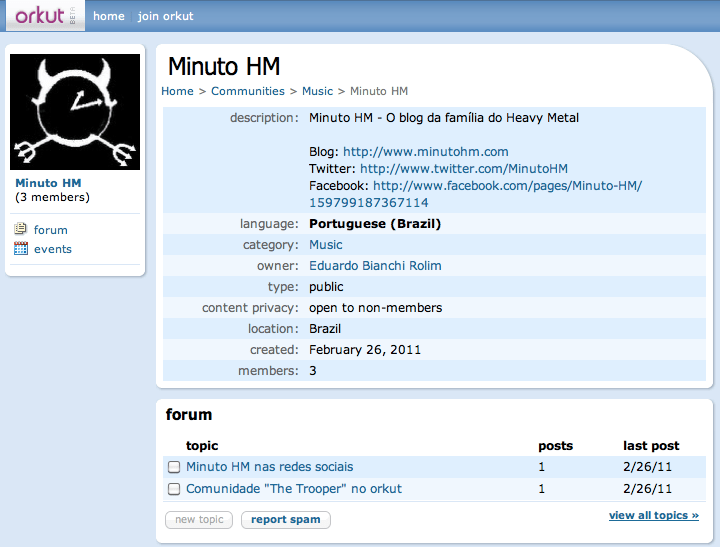Image resolution: width=720 pixels, height=547 pixels.
Task: Open the Facebook Minuto-HM page link
Action: click(476, 194)
